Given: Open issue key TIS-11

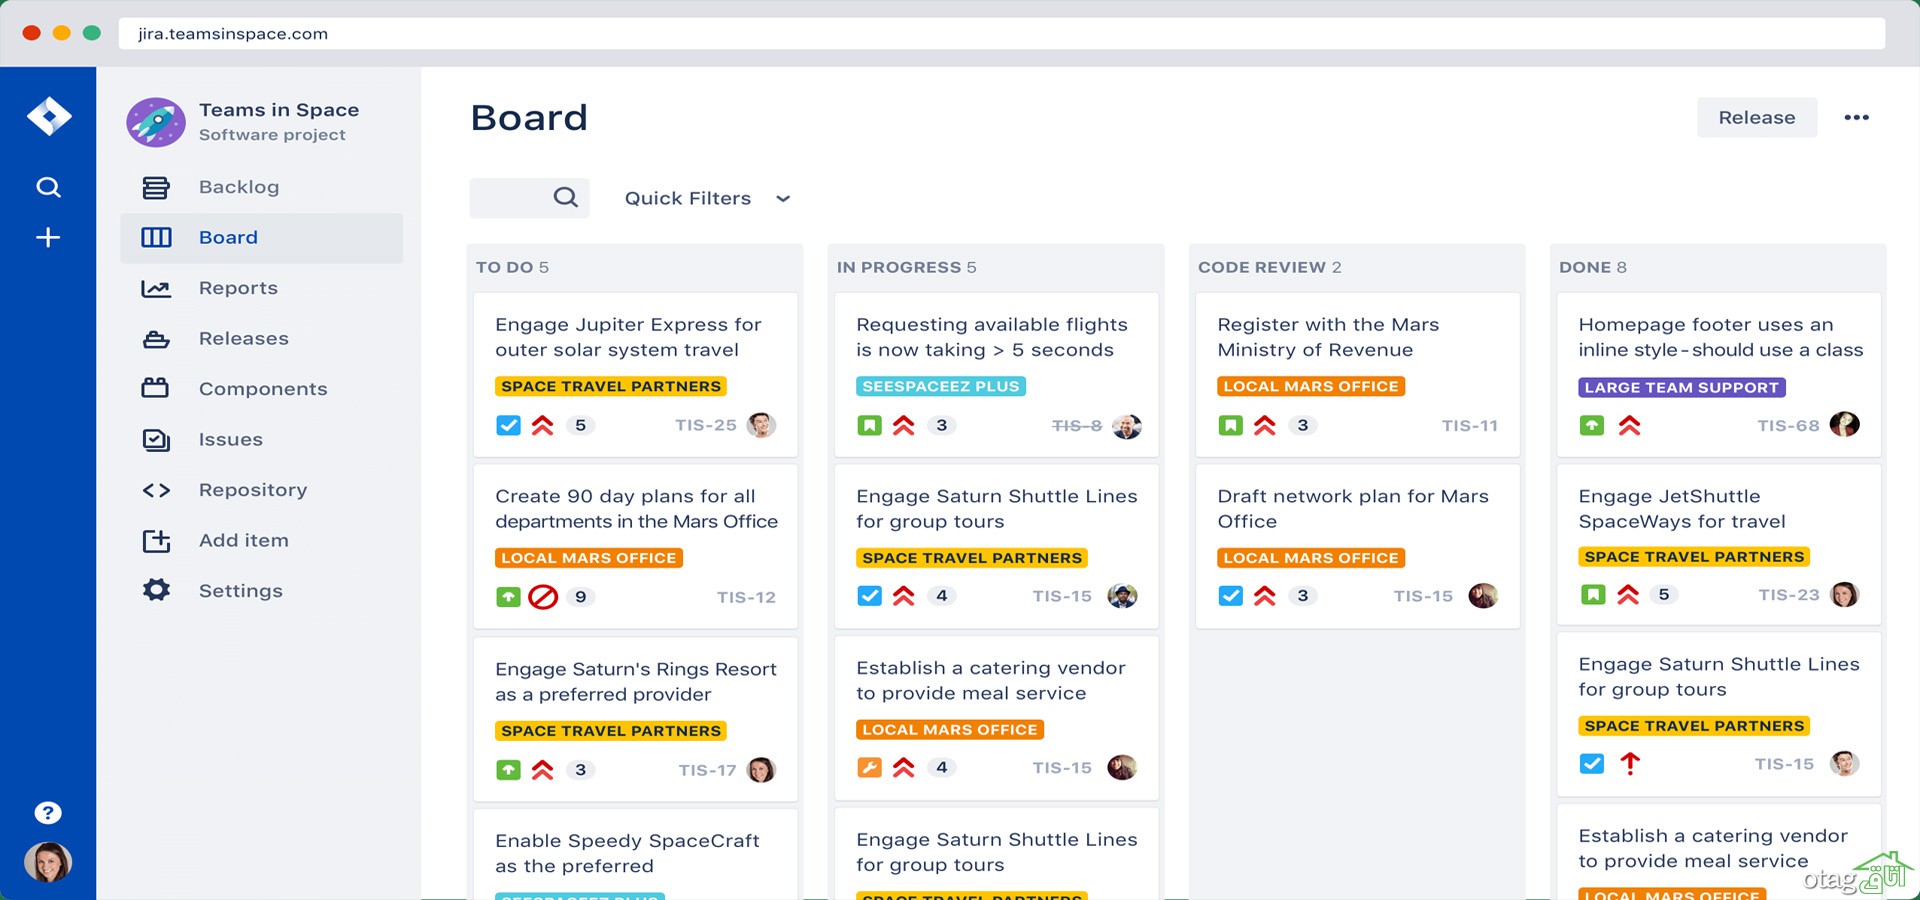Looking at the screenshot, I should tap(1470, 425).
